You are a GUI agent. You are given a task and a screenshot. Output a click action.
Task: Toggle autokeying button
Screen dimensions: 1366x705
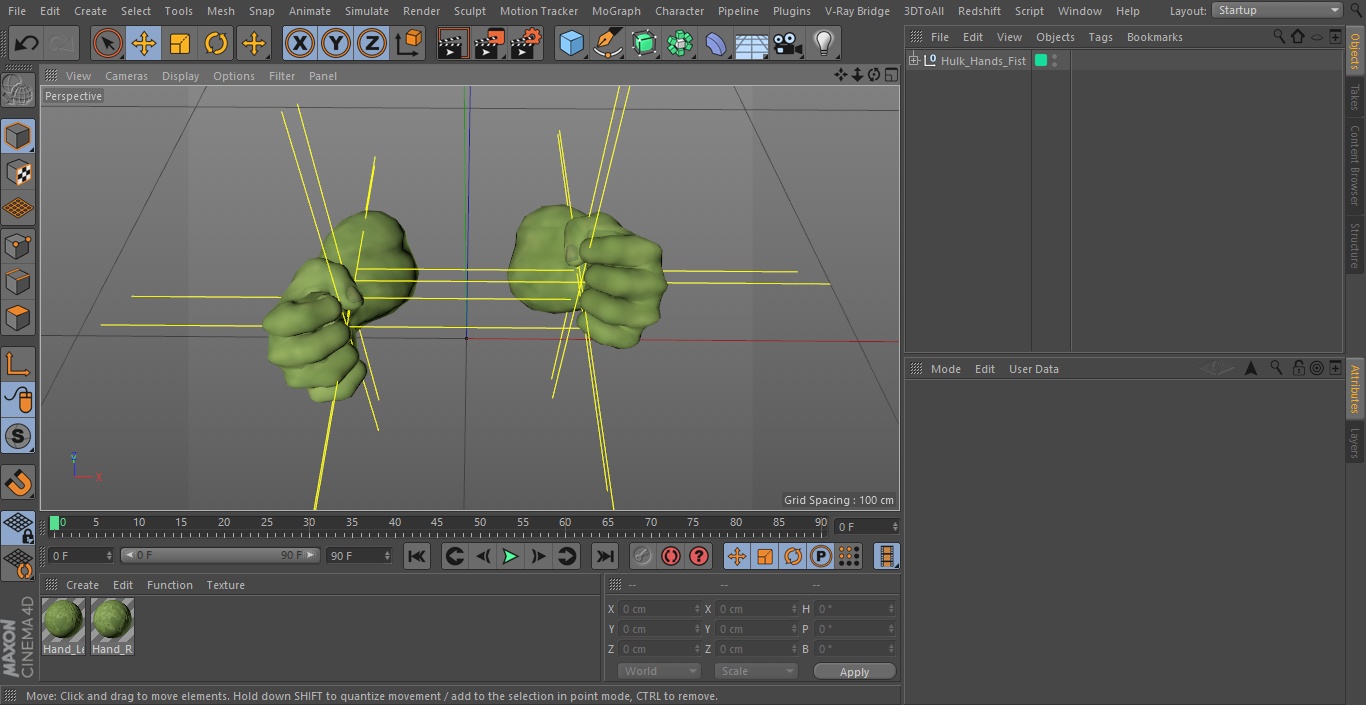[x=671, y=556]
